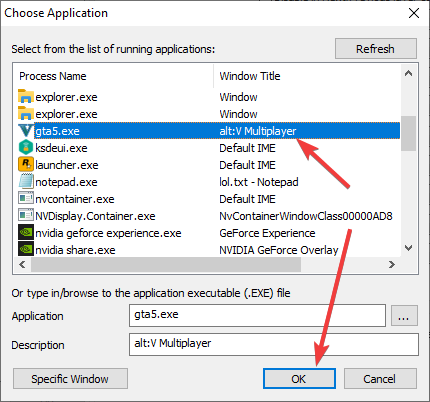Confirm selection with OK button
This screenshot has width=430, height=402.
coord(299,379)
